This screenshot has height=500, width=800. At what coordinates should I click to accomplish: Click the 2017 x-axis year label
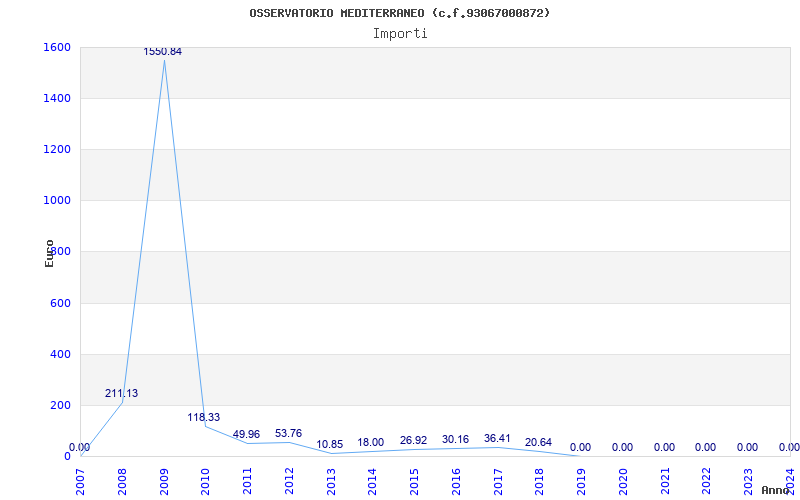tap(498, 482)
